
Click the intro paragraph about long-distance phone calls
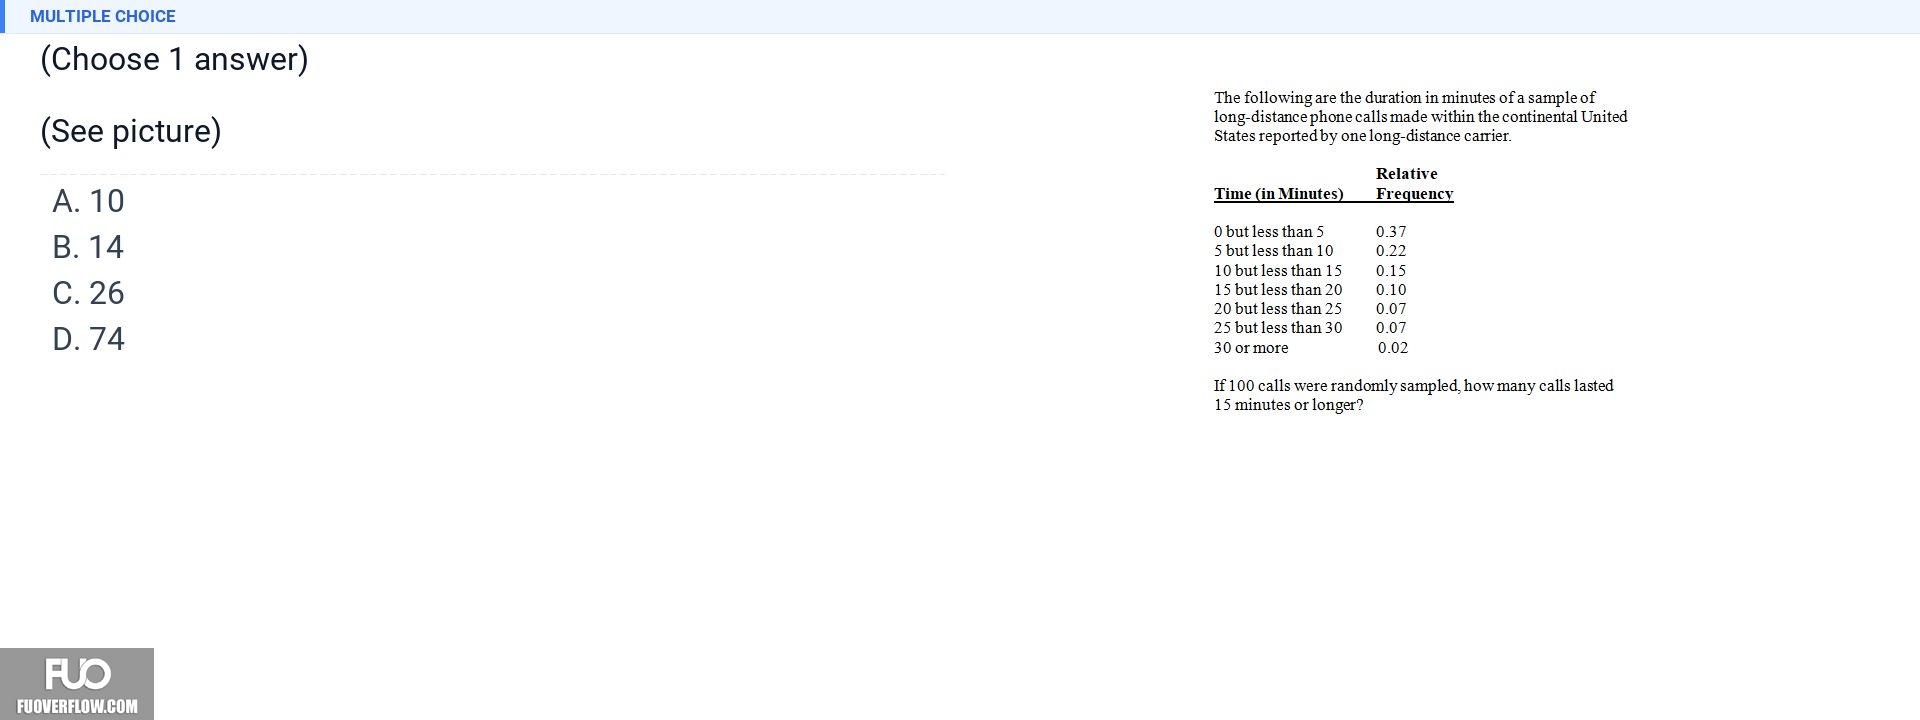tap(1421, 117)
